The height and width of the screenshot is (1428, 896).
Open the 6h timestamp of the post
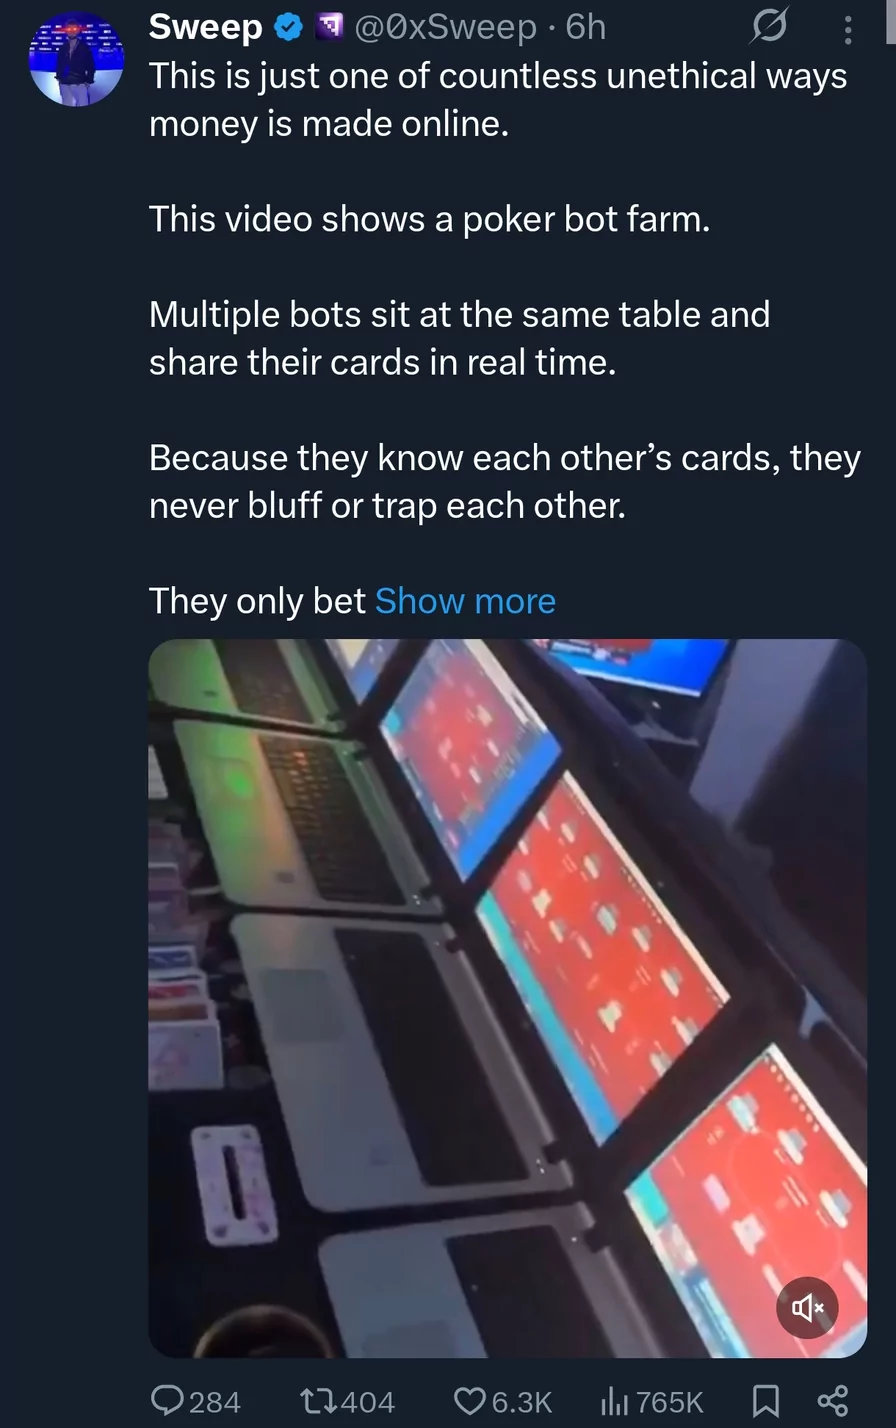(x=586, y=28)
